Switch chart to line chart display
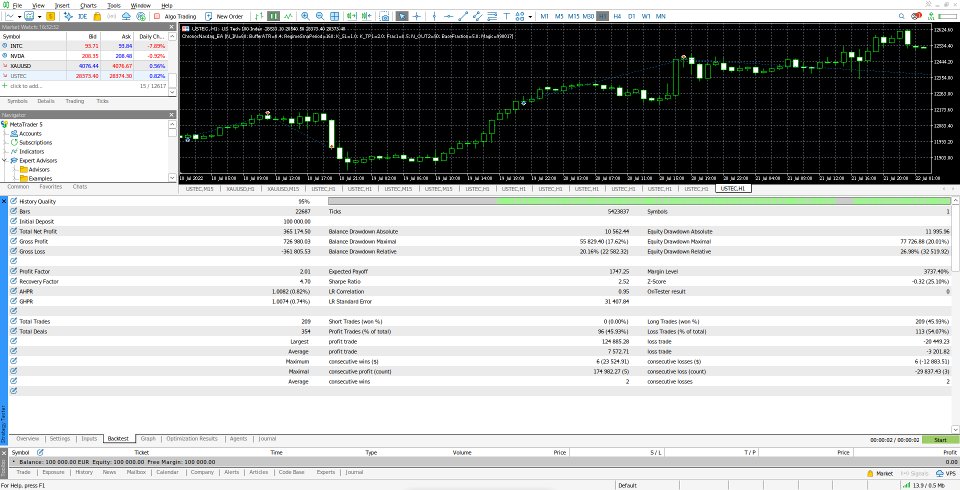Viewport: 960px width, 490px height. 288,17
